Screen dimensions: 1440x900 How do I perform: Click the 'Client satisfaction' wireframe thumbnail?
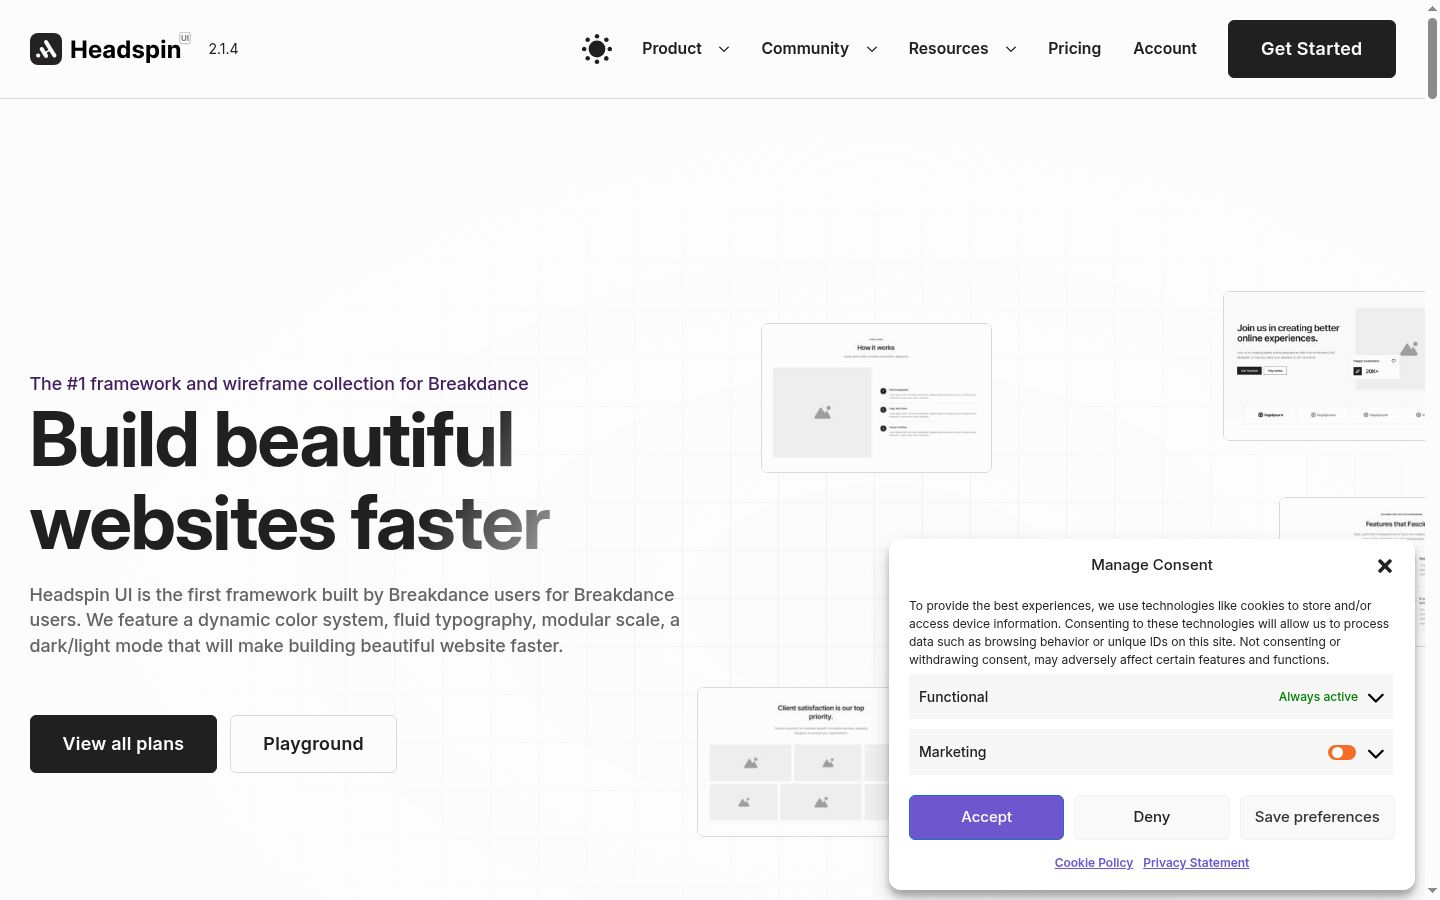click(793, 762)
